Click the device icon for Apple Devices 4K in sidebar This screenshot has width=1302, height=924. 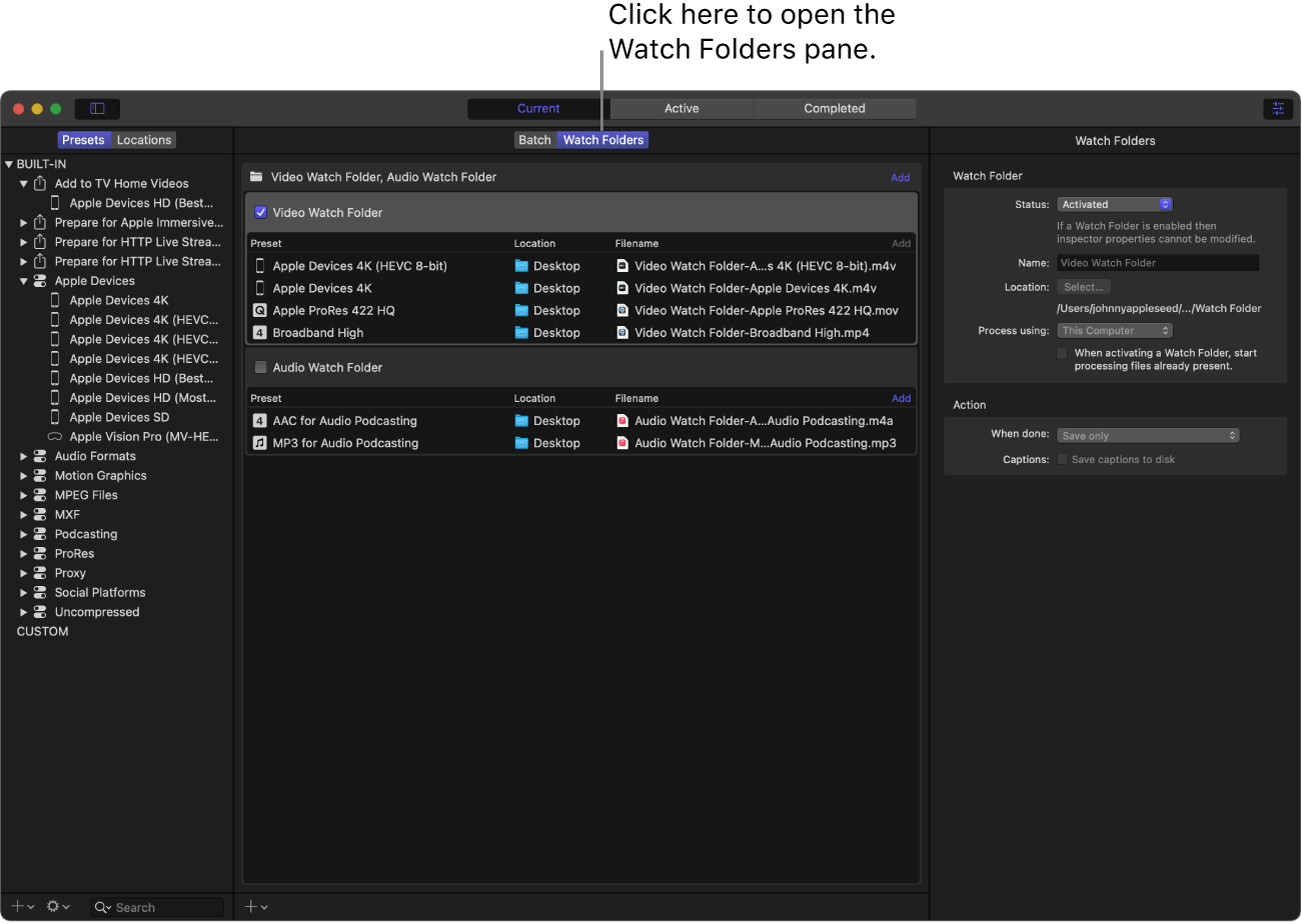(x=55, y=300)
